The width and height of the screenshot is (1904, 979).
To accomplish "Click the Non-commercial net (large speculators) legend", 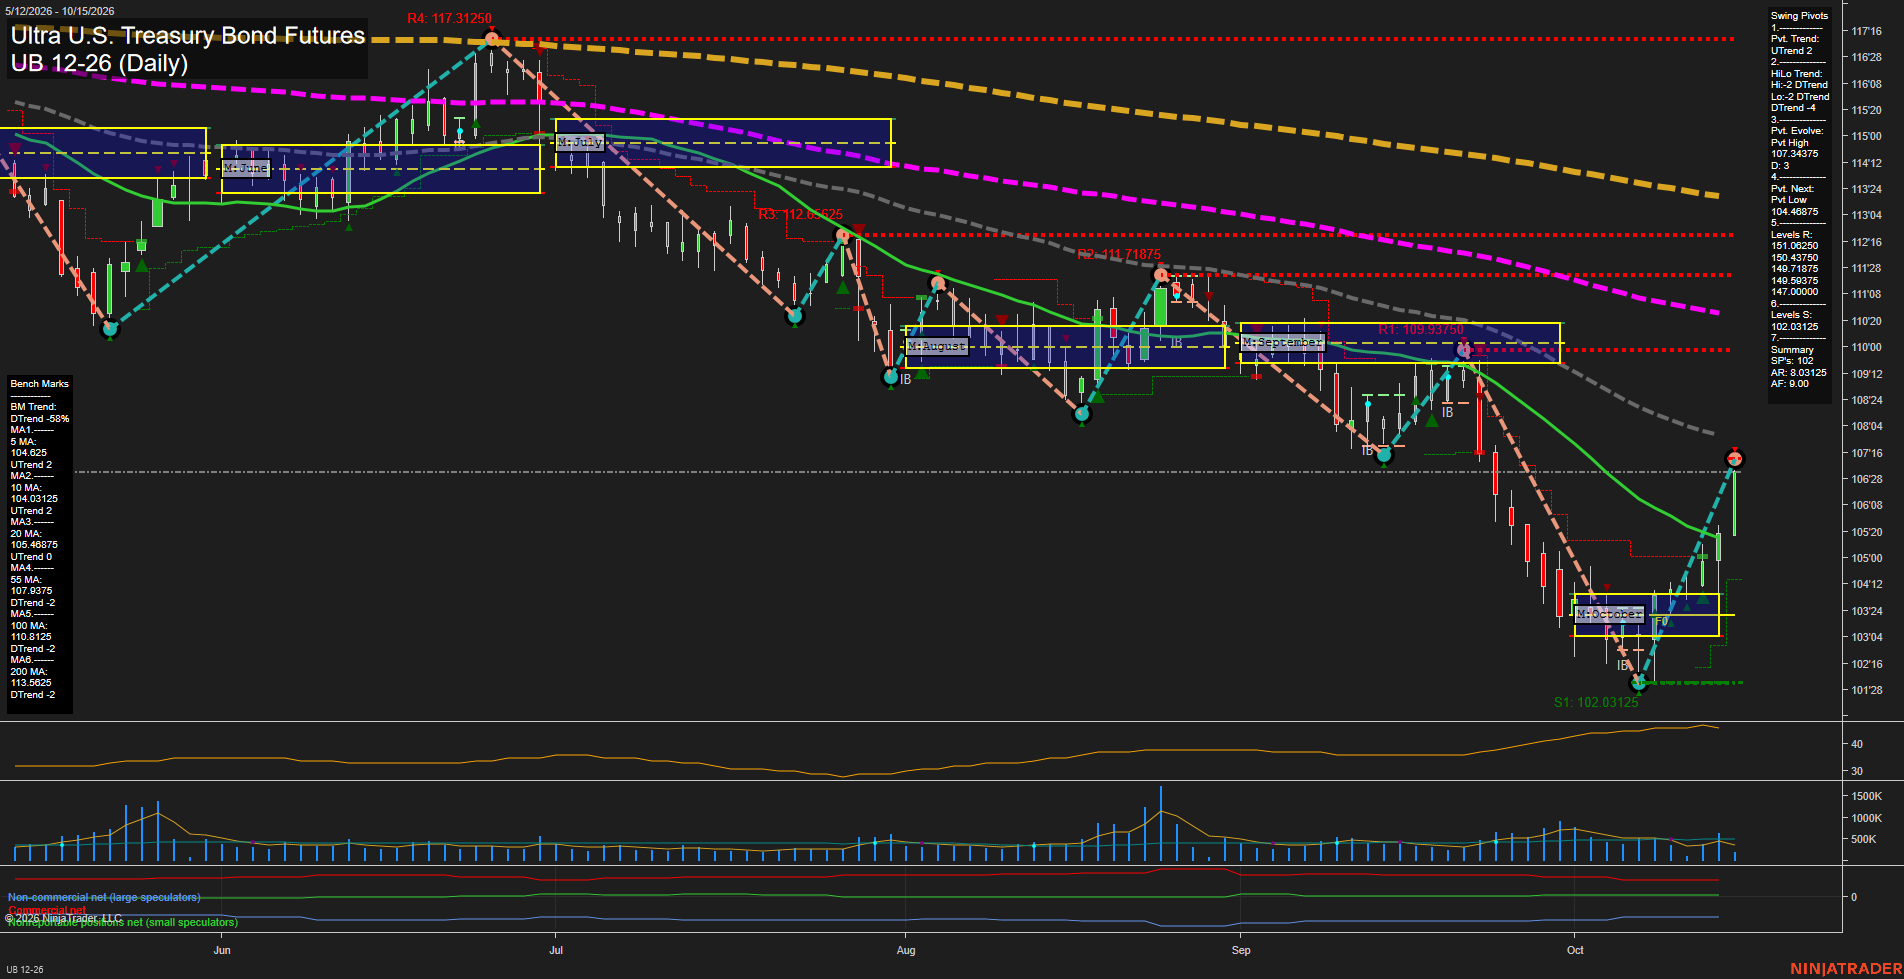I will 104,898.
